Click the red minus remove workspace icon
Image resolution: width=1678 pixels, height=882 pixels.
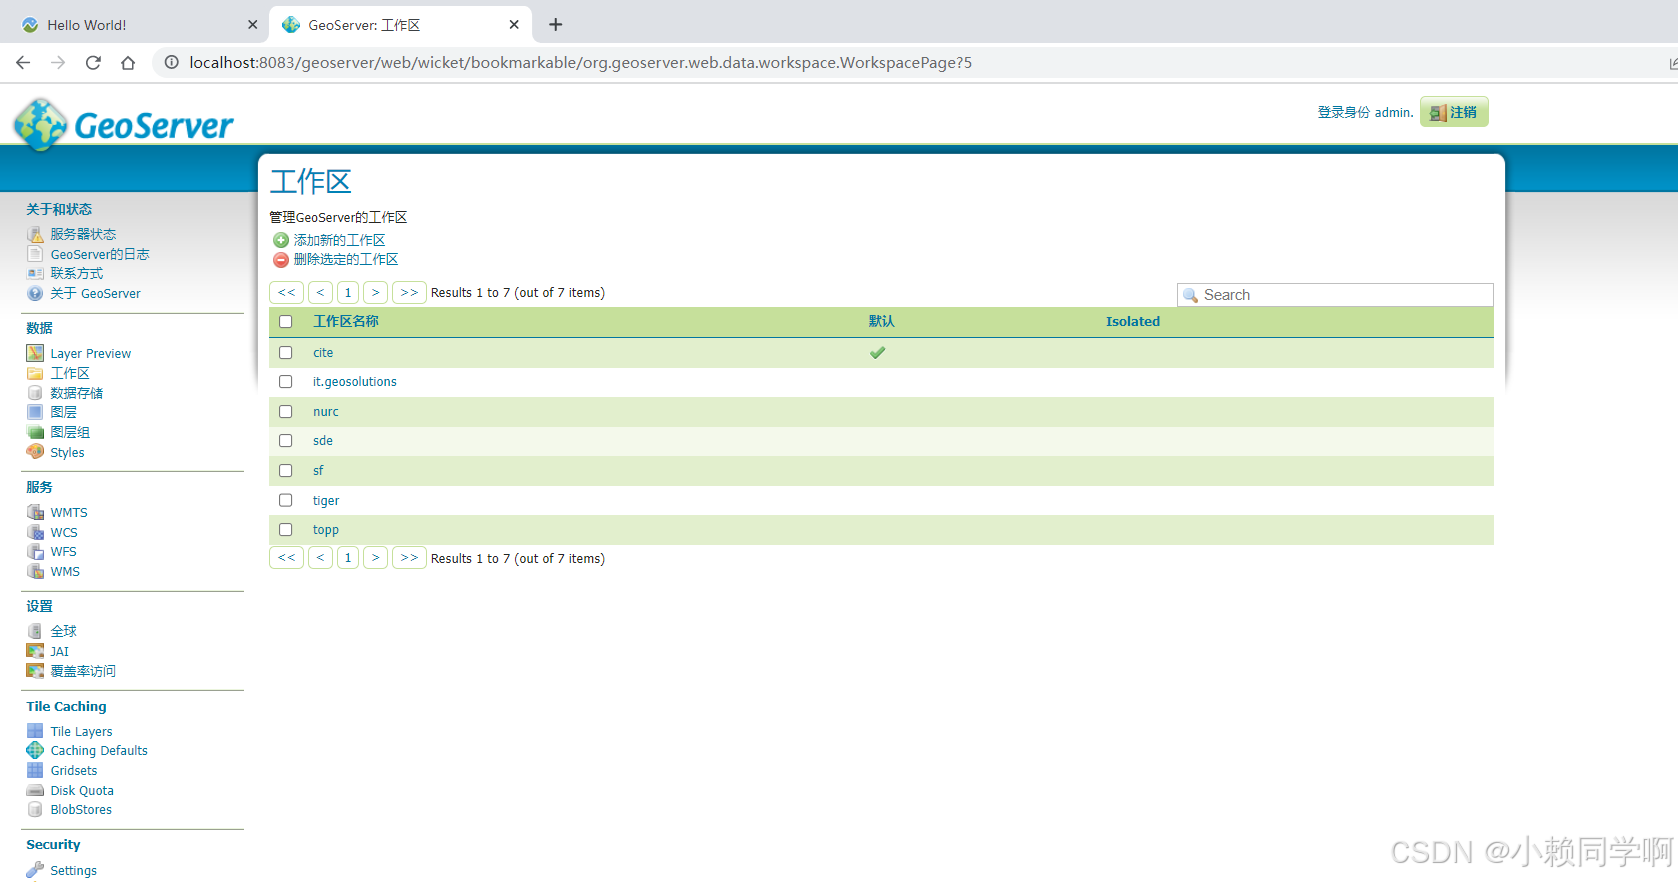point(281,260)
